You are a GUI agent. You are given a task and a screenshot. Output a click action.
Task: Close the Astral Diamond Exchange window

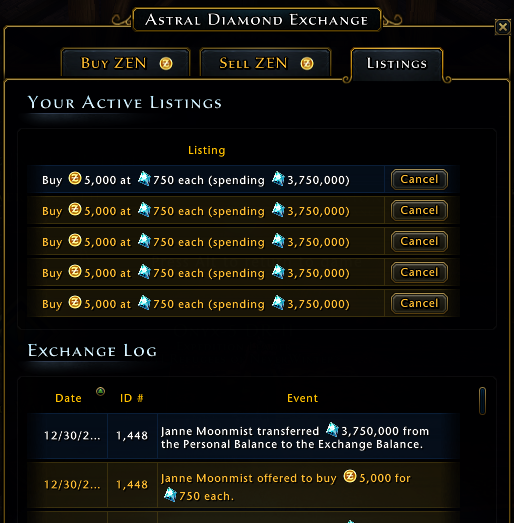tap(503, 27)
